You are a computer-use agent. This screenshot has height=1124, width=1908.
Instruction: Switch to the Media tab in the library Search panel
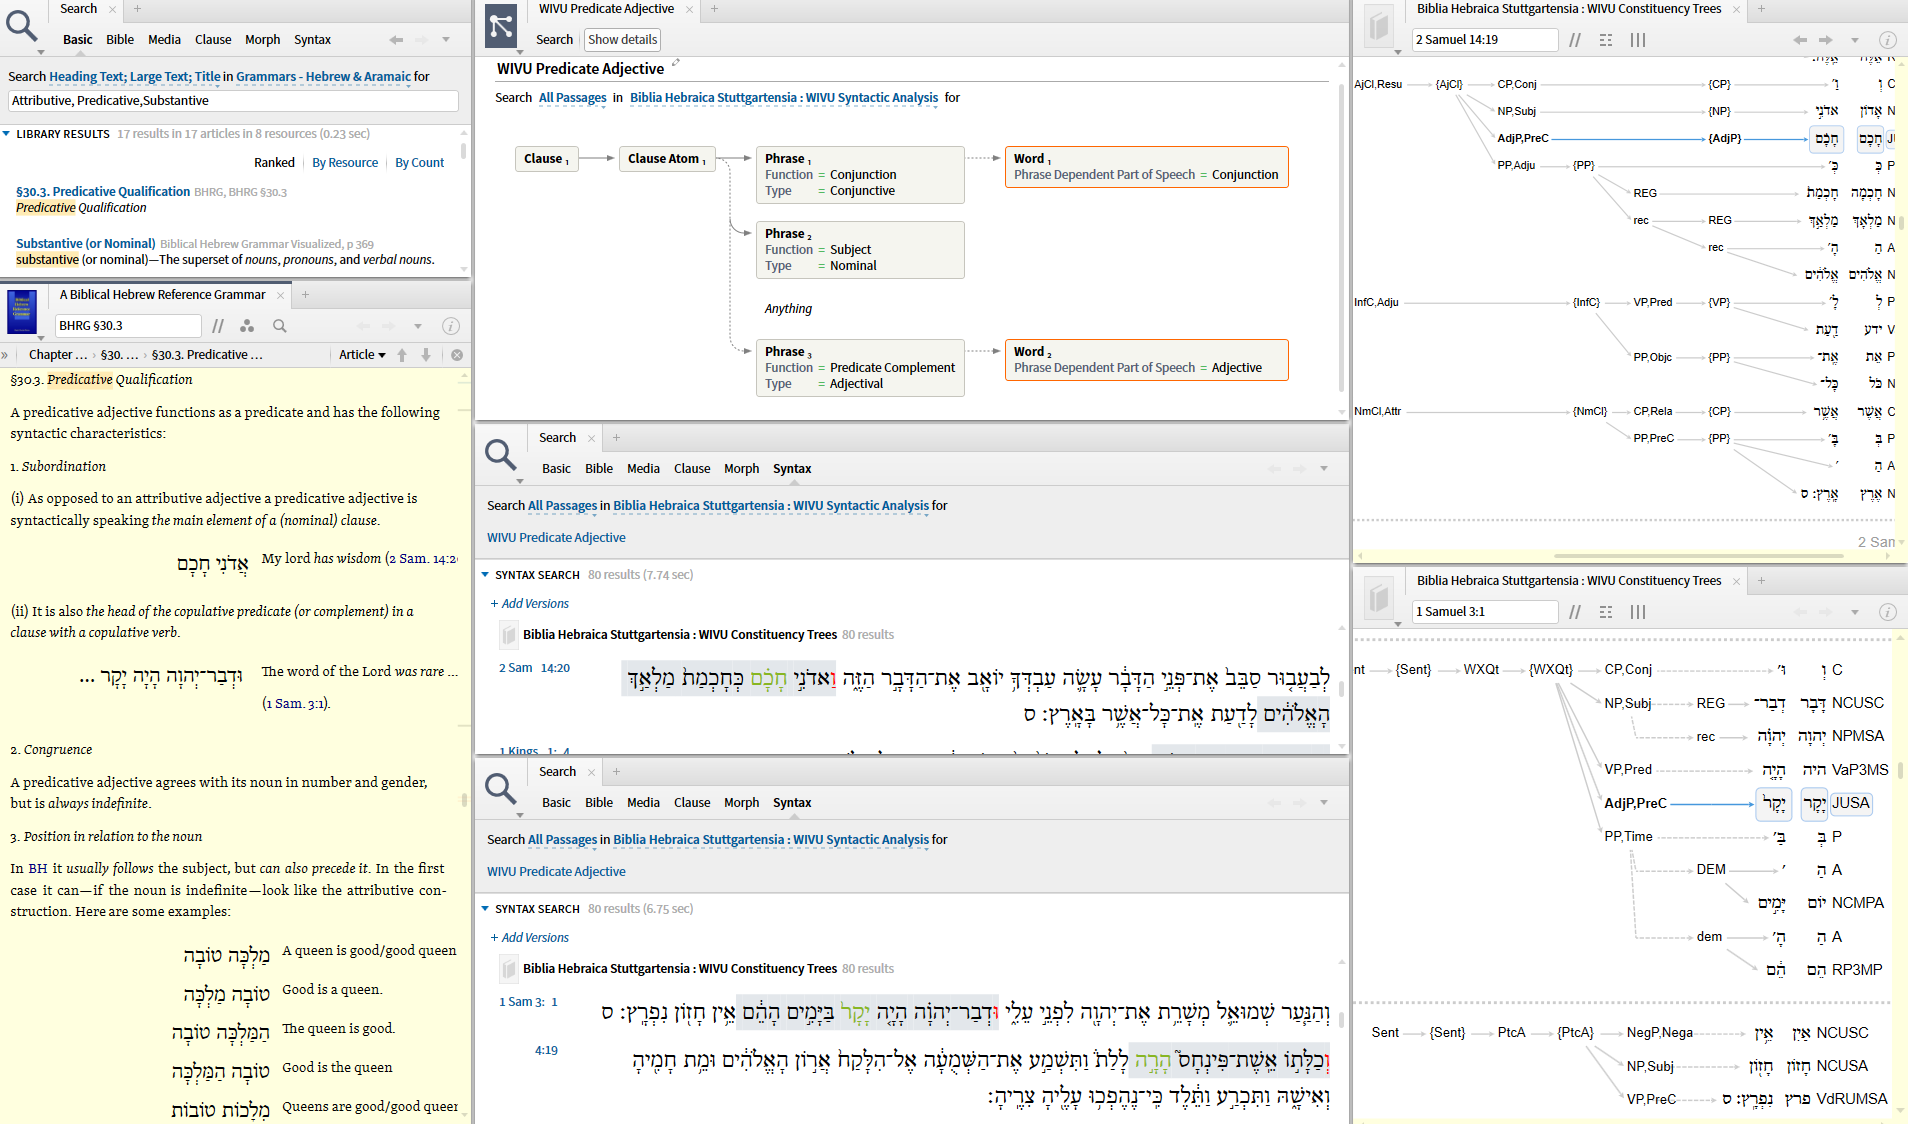pyautogui.click(x=164, y=40)
